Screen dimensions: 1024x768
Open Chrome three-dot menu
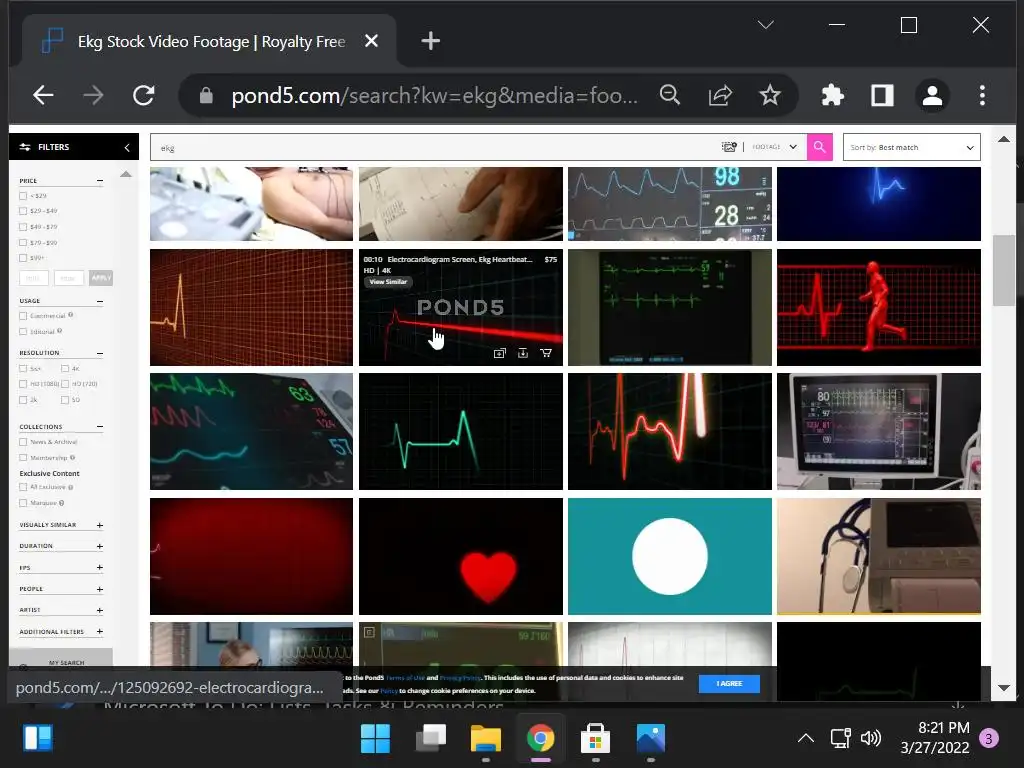coord(982,95)
